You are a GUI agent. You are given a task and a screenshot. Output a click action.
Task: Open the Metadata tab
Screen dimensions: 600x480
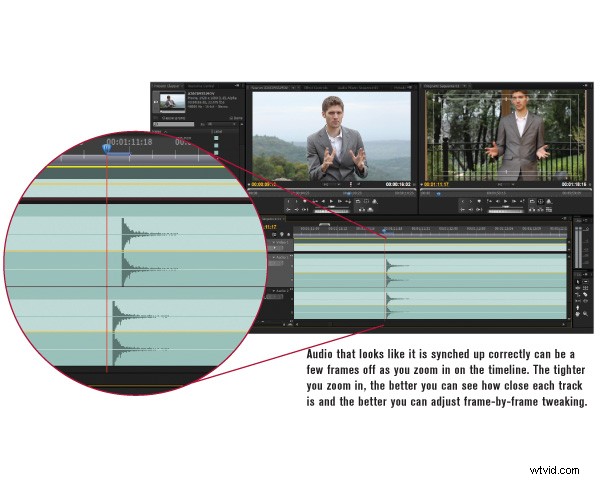[x=399, y=86]
